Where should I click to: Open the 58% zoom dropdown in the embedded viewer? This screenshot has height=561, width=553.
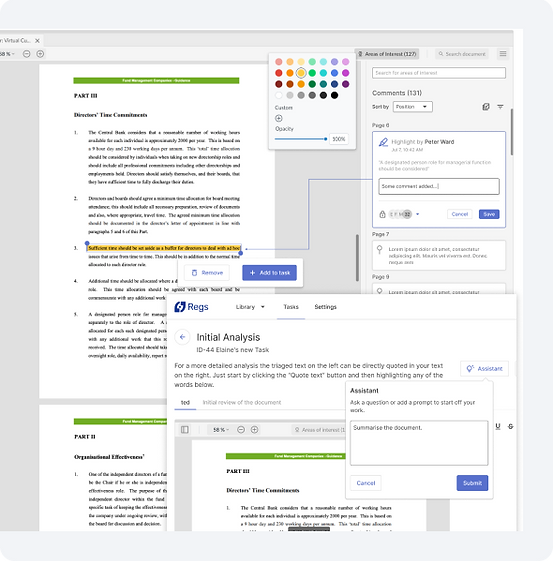click(221, 430)
